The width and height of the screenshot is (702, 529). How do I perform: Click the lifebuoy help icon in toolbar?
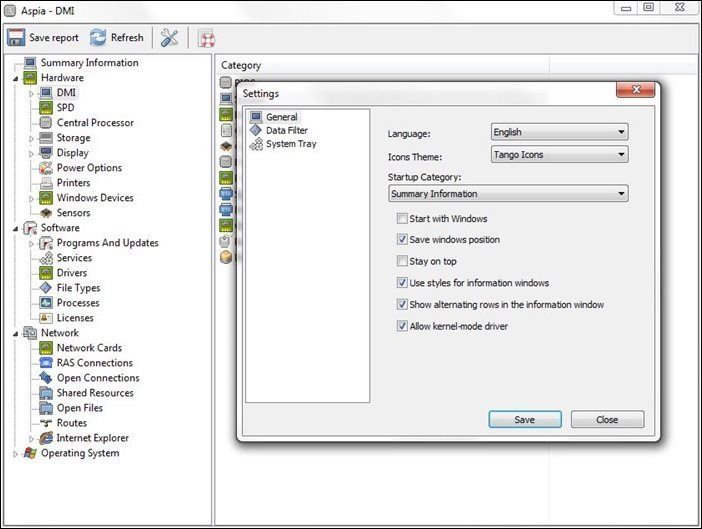pyautogui.click(x=207, y=38)
